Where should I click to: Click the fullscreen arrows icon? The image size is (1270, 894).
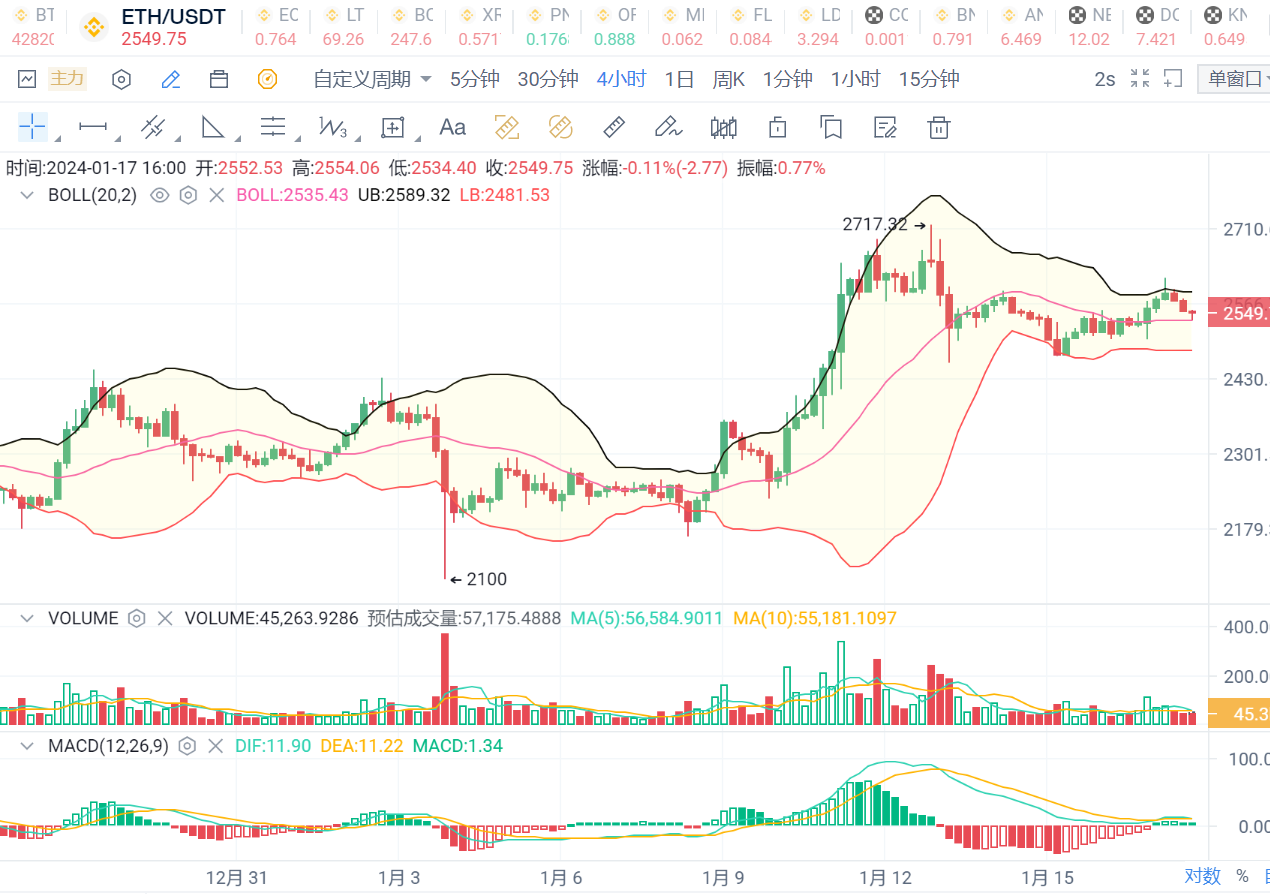[x=1140, y=78]
